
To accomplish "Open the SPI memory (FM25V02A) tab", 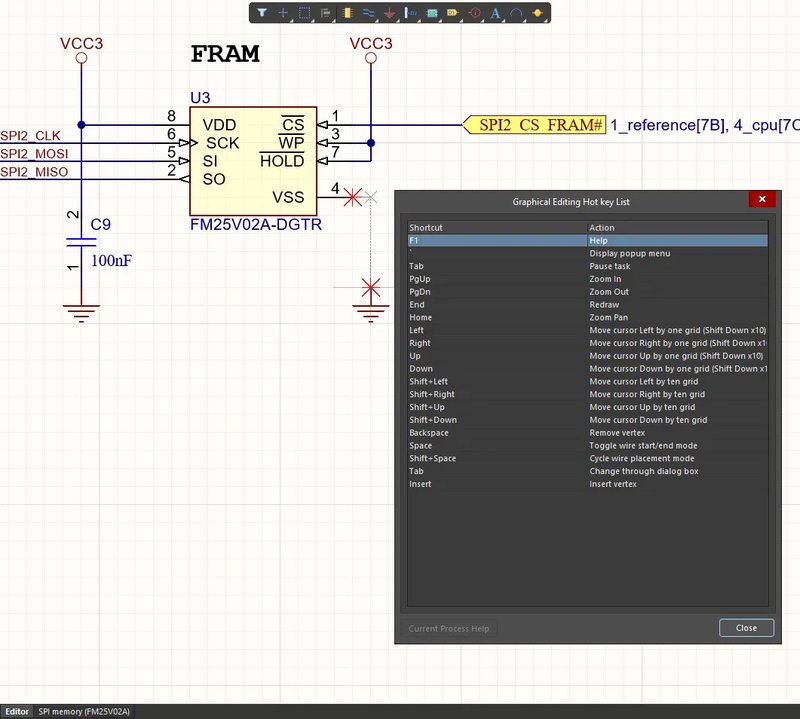I will (x=84, y=711).
